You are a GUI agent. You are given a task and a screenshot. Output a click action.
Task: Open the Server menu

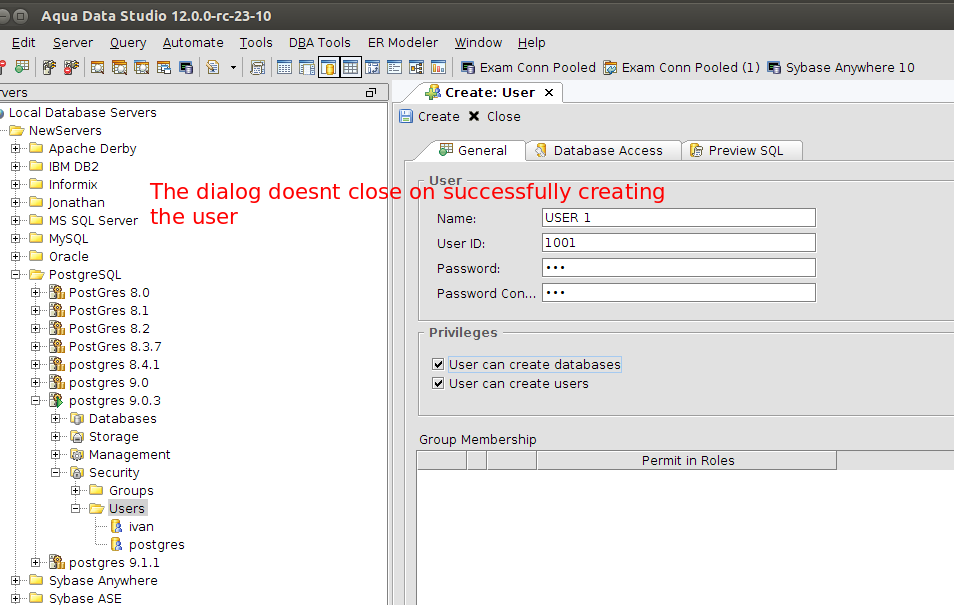[x=73, y=43]
